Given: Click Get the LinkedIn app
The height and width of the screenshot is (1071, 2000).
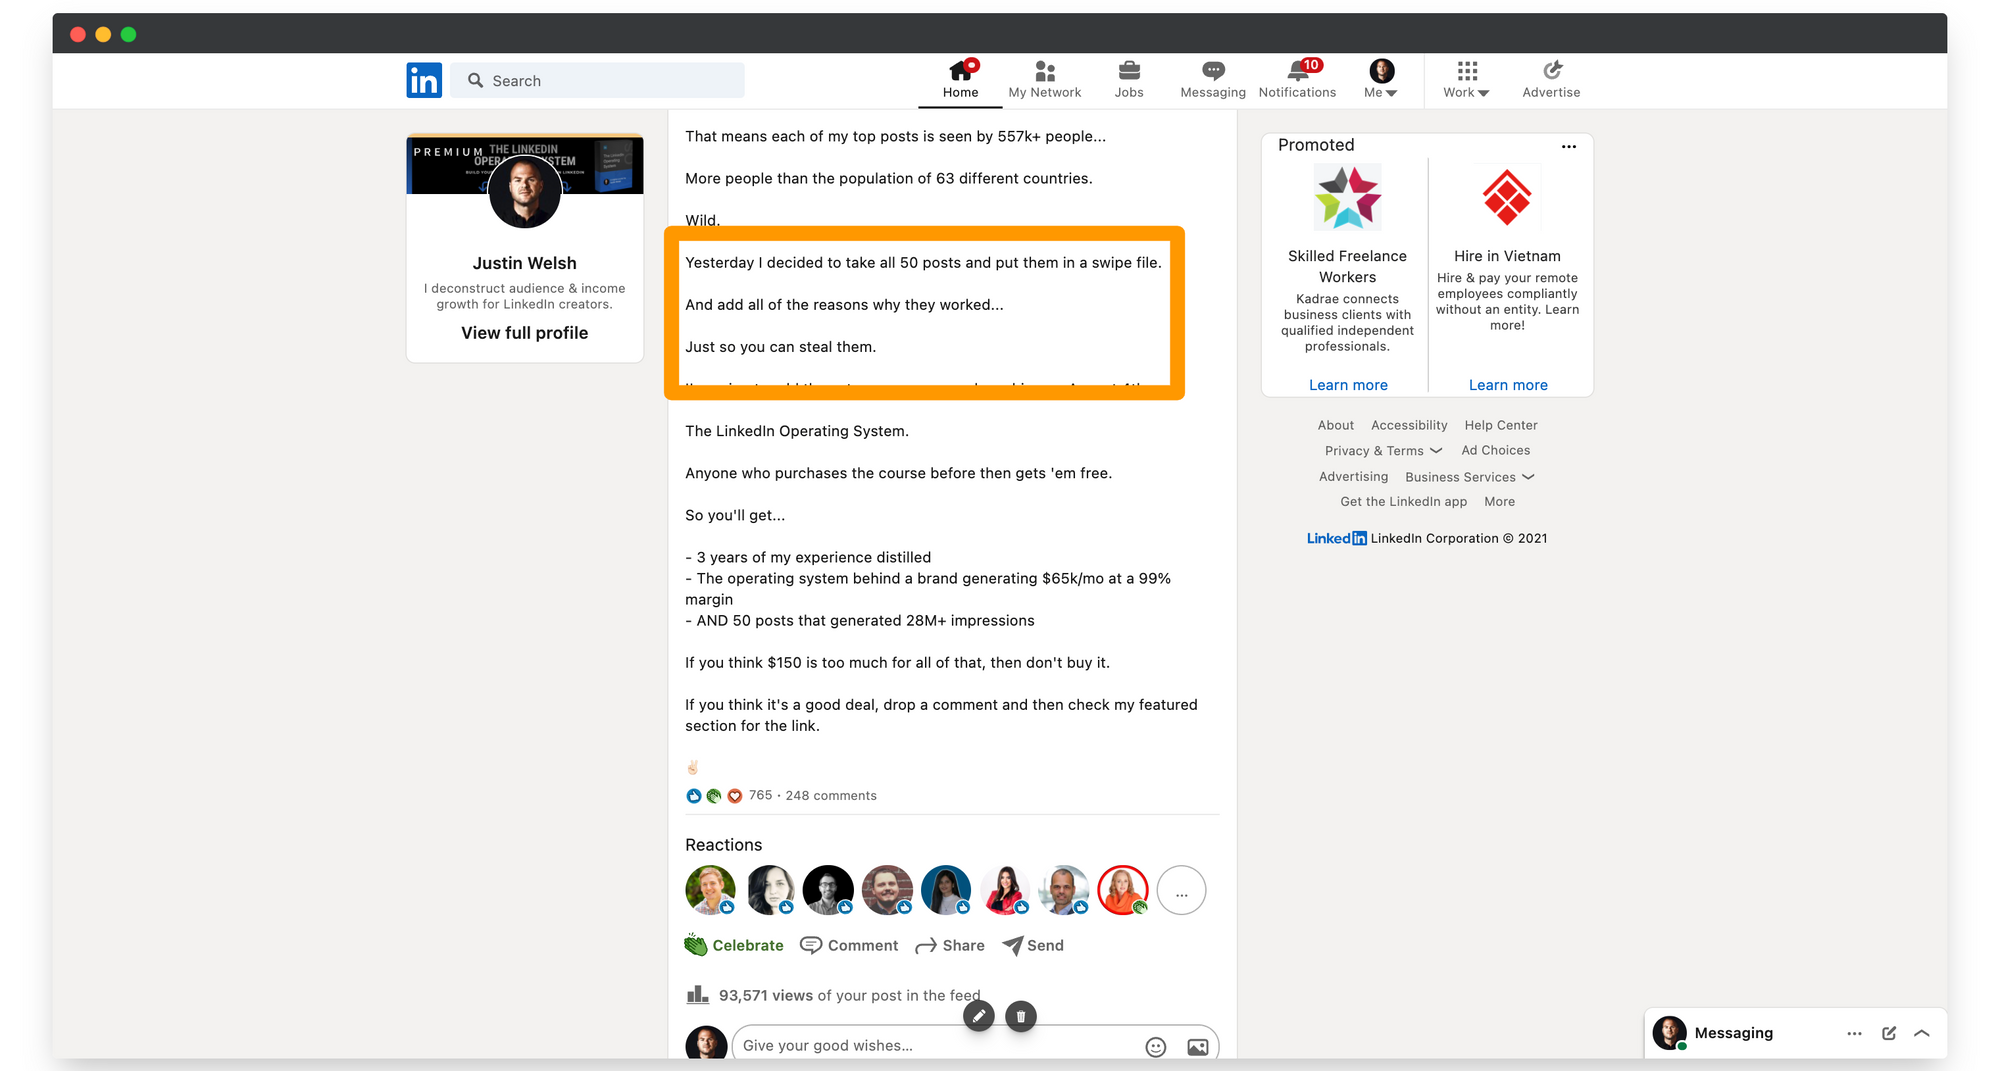Looking at the screenshot, I should click(x=1404, y=502).
